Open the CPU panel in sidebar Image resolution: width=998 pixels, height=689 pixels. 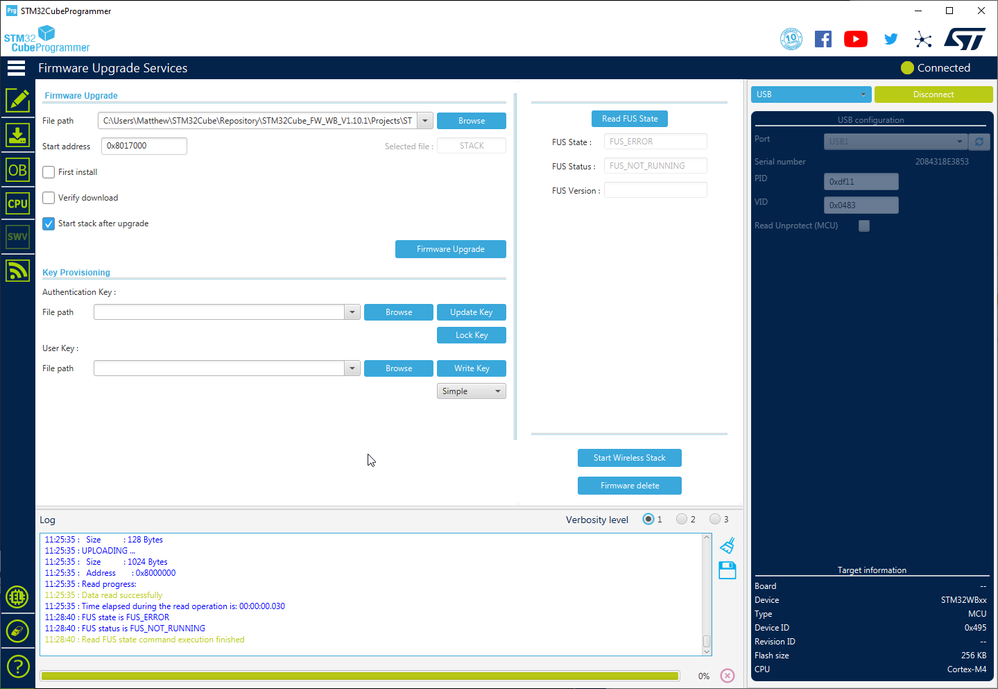pos(17,204)
